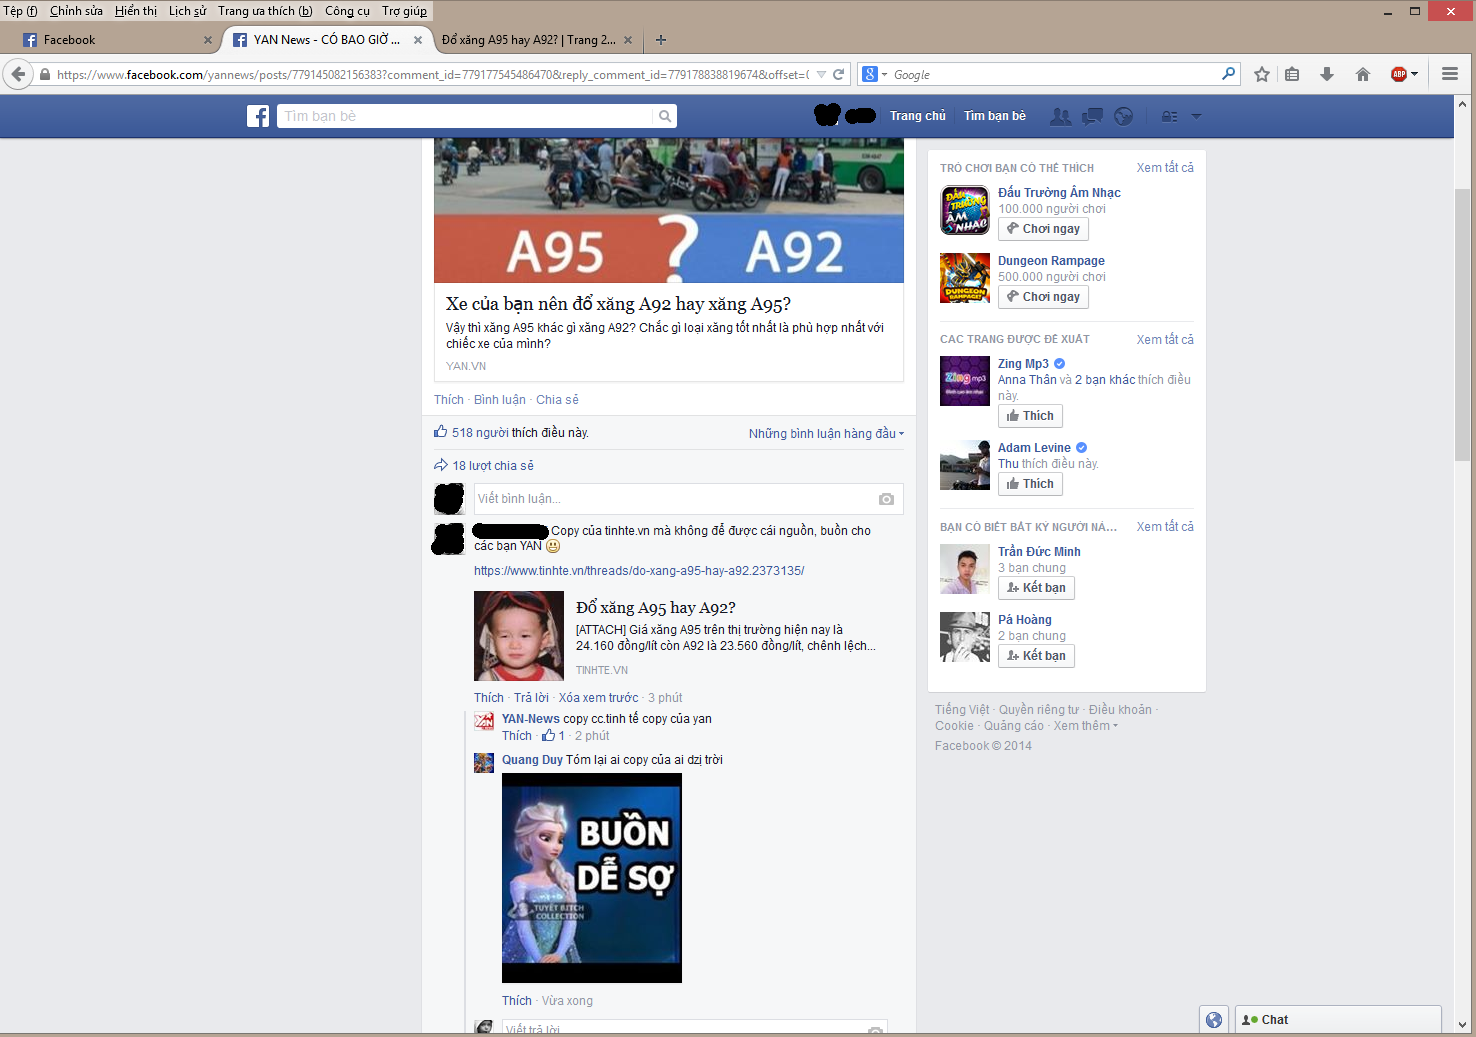Reload the page with the refresh icon
This screenshot has width=1476, height=1037.
pyautogui.click(x=839, y=74)
